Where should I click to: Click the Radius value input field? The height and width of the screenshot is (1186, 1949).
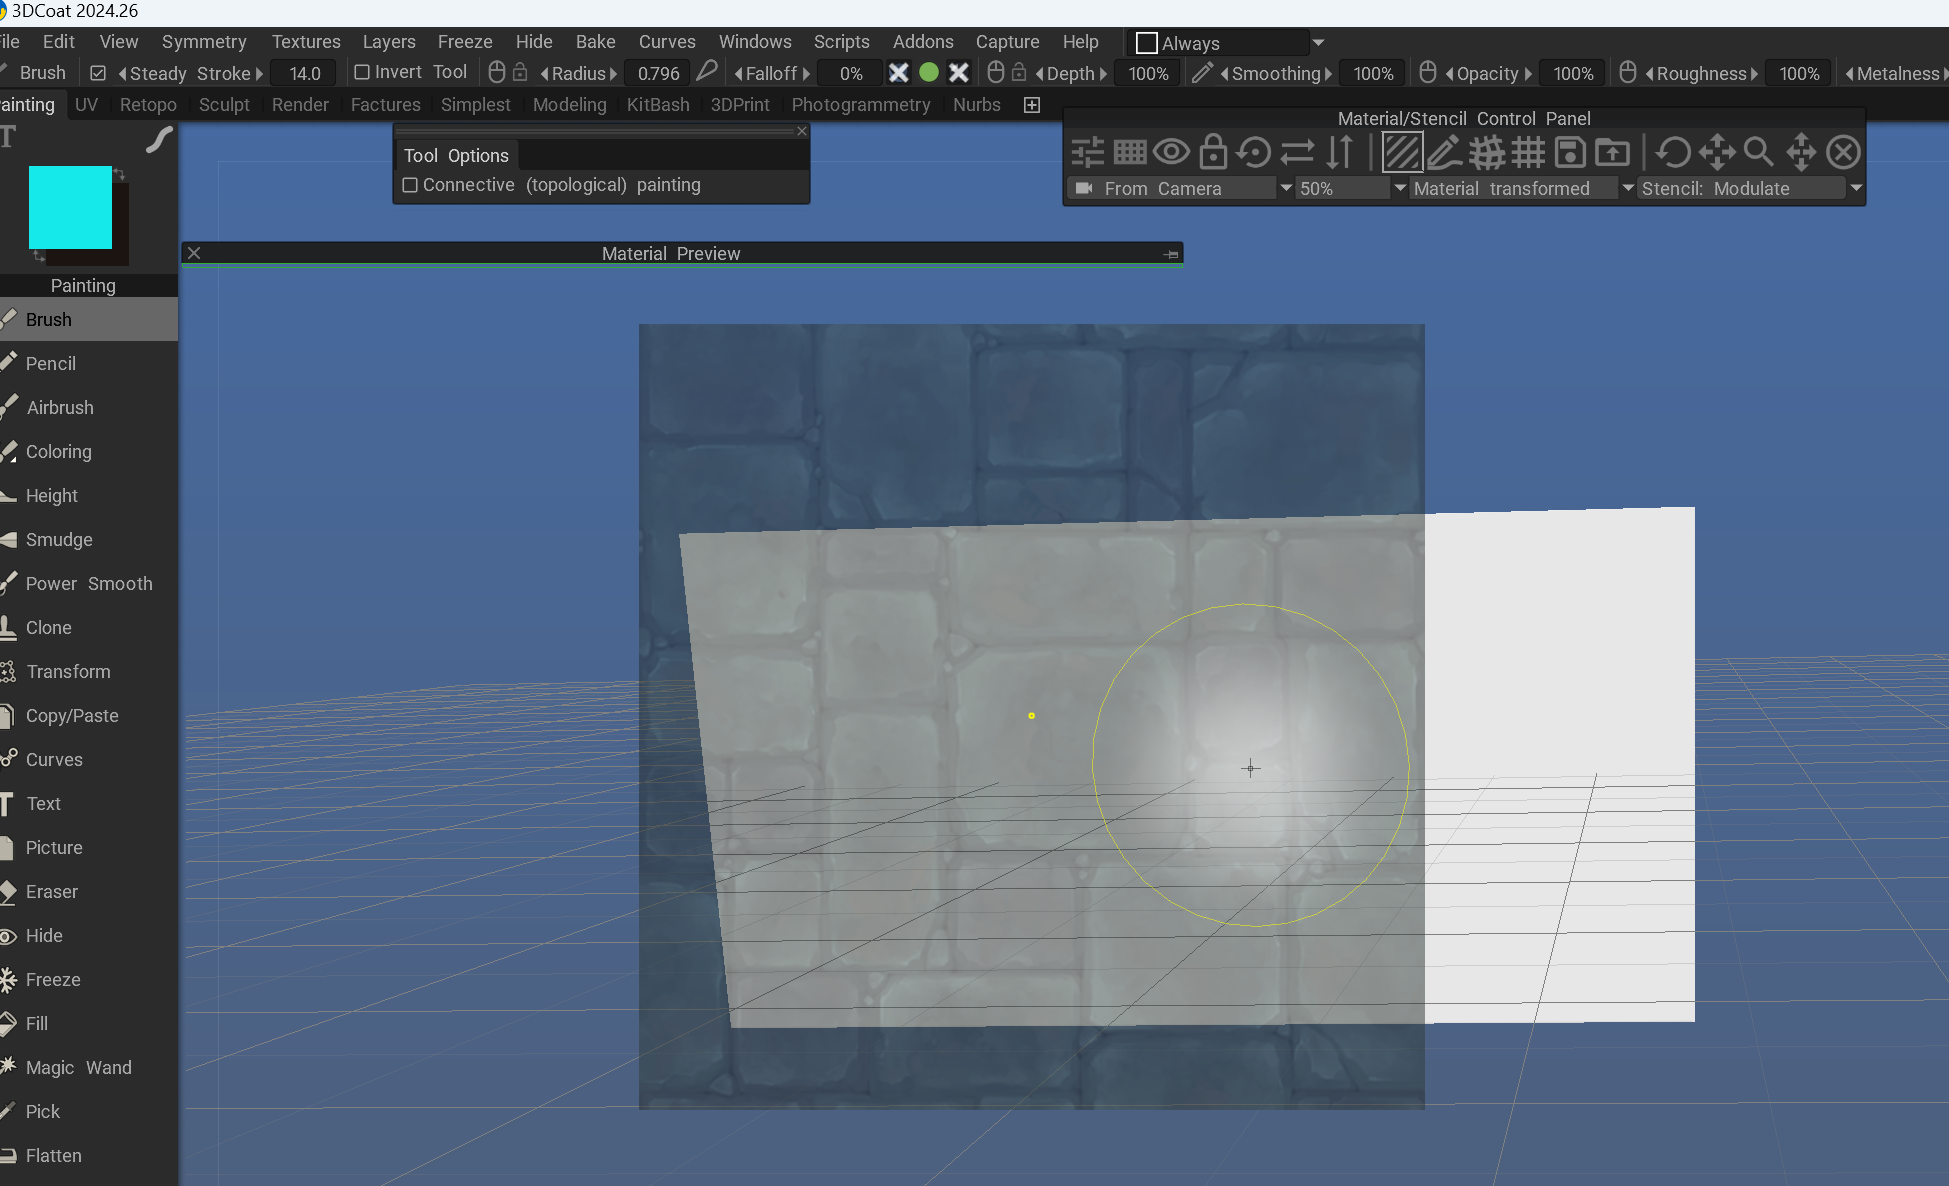pyautogui.click(x=657, y=72)
